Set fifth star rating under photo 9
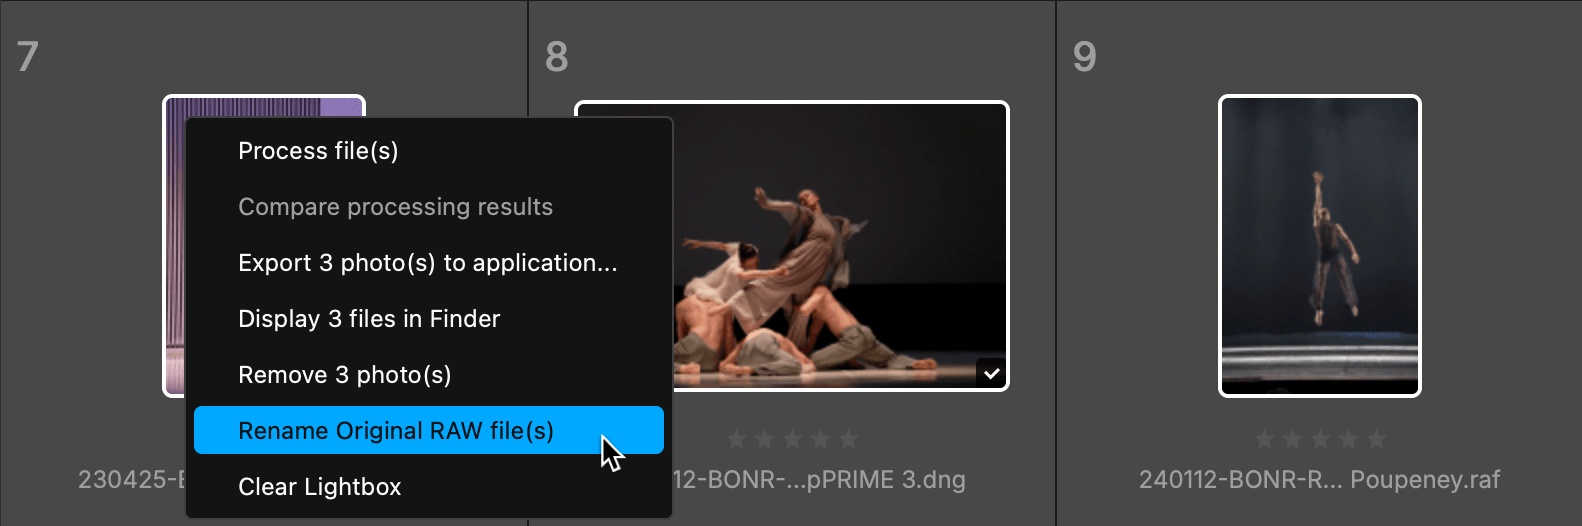1582x526 pixels. (1376, 439)
